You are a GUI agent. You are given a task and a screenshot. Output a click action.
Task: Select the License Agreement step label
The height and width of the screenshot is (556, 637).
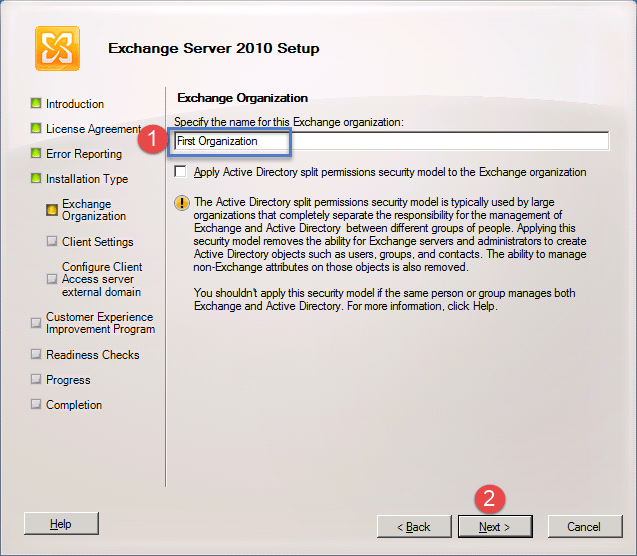[93, 129]
